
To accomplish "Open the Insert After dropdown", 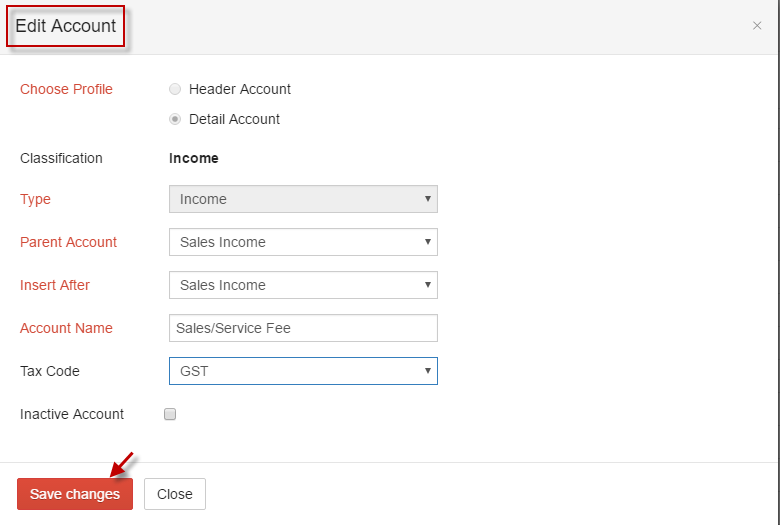I will [x=303, y=285].
